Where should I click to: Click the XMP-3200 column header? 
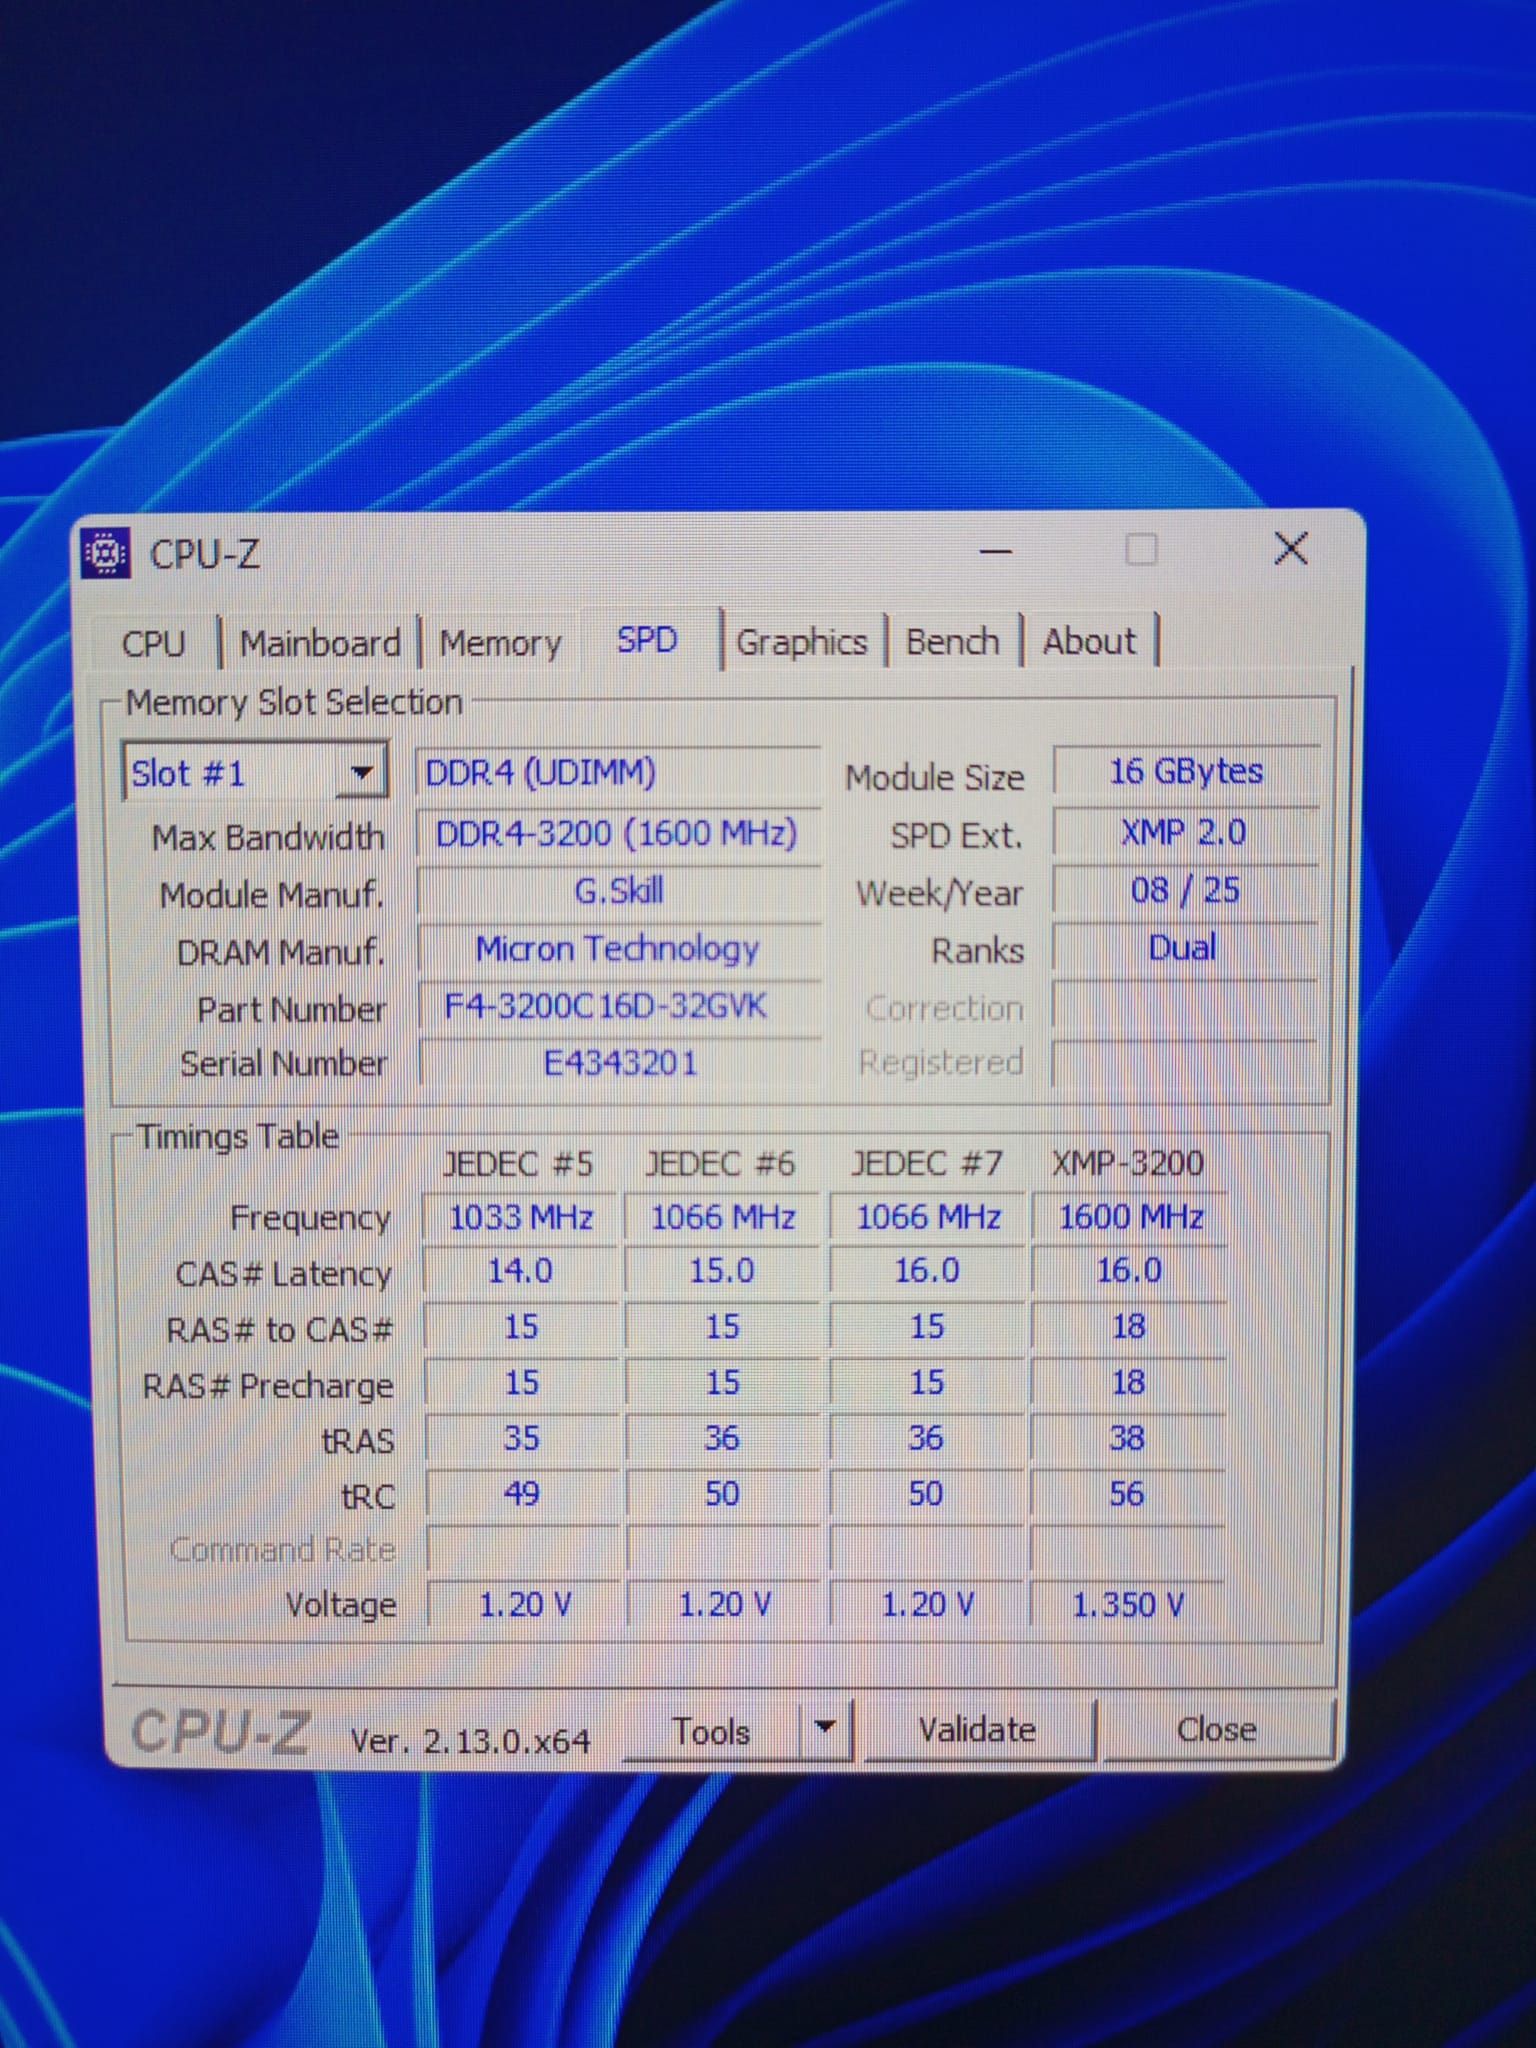click(x=1128, y=1162)
